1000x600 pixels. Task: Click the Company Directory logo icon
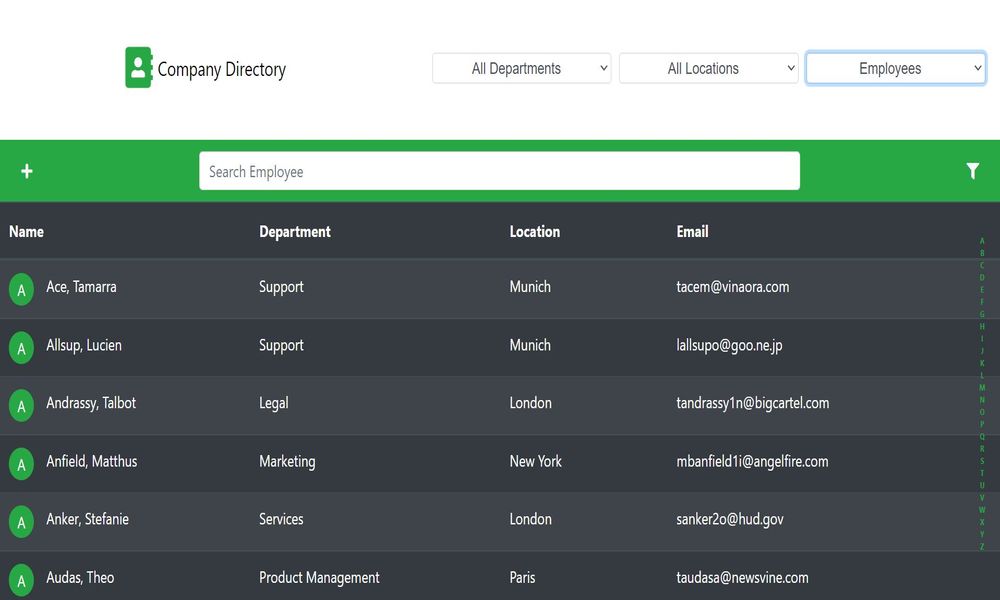click(x=138, y=68)
